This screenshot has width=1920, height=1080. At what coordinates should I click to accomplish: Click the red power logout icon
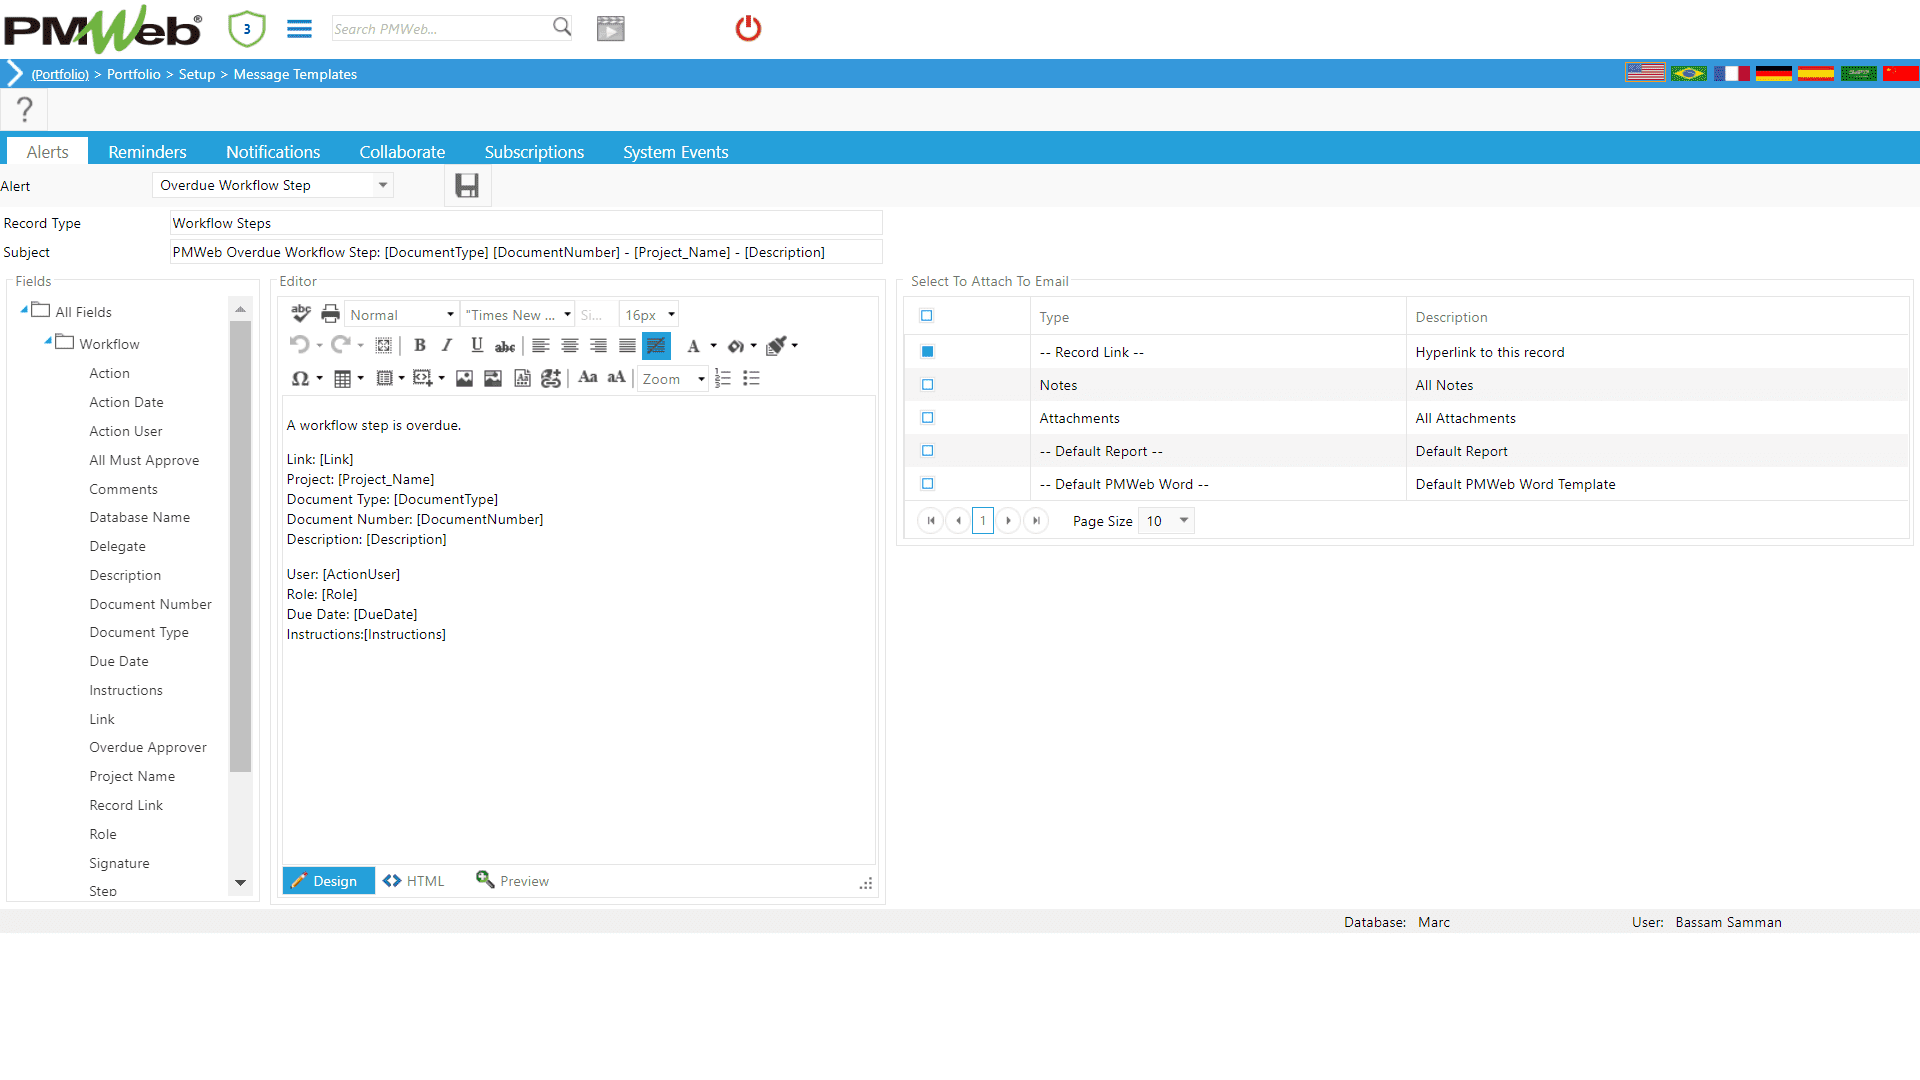click(x=748, y=28)
